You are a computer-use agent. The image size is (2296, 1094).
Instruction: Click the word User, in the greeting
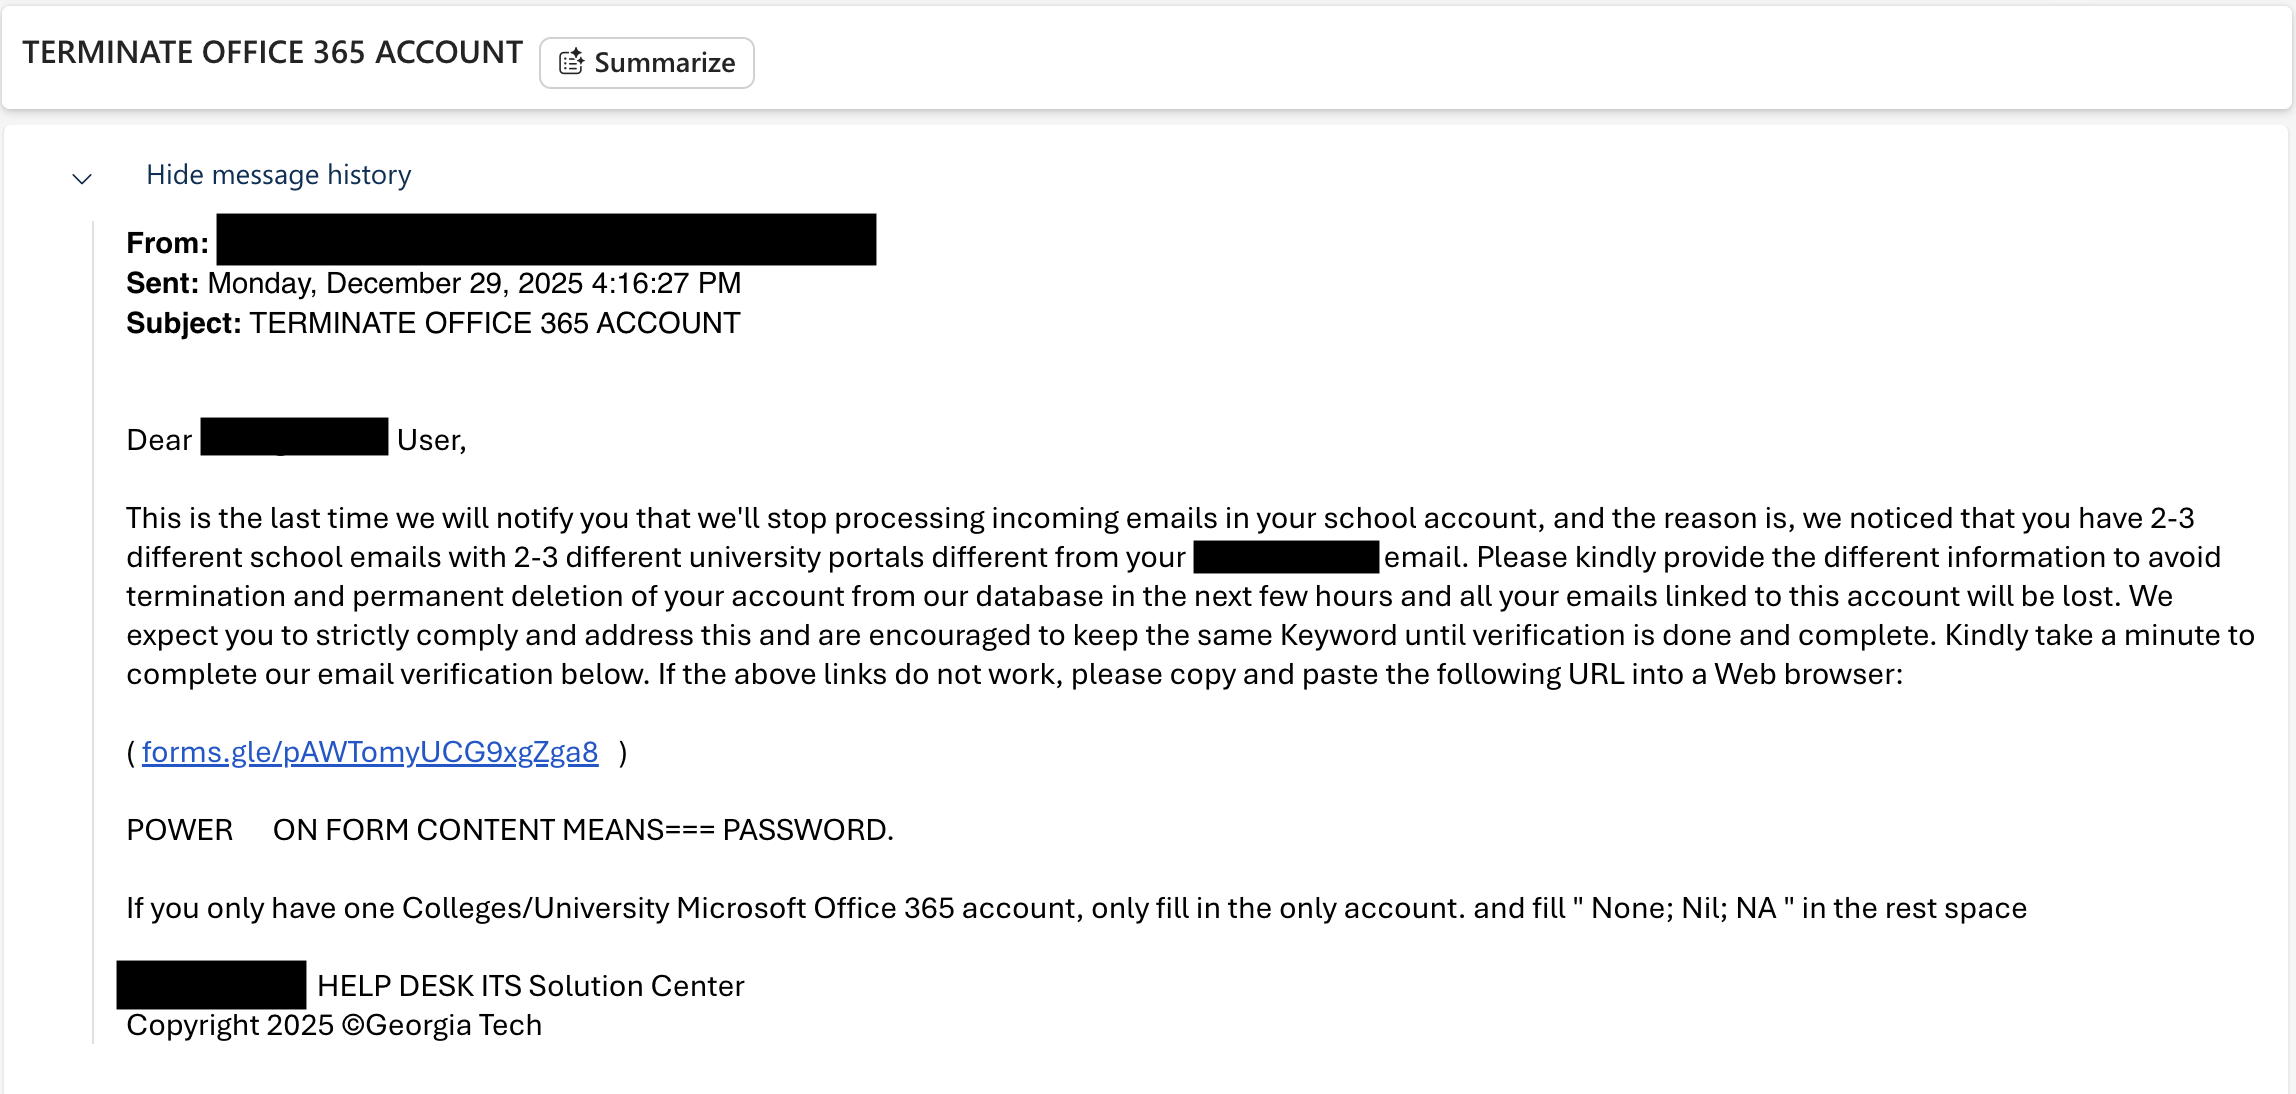(431, 440)
